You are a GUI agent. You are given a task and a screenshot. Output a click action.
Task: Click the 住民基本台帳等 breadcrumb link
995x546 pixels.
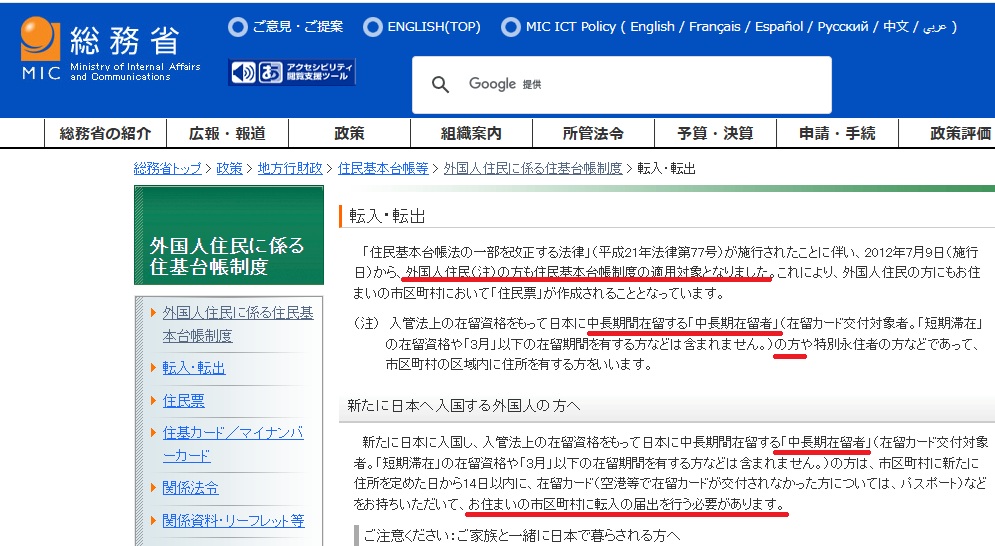tap(383, 169)
